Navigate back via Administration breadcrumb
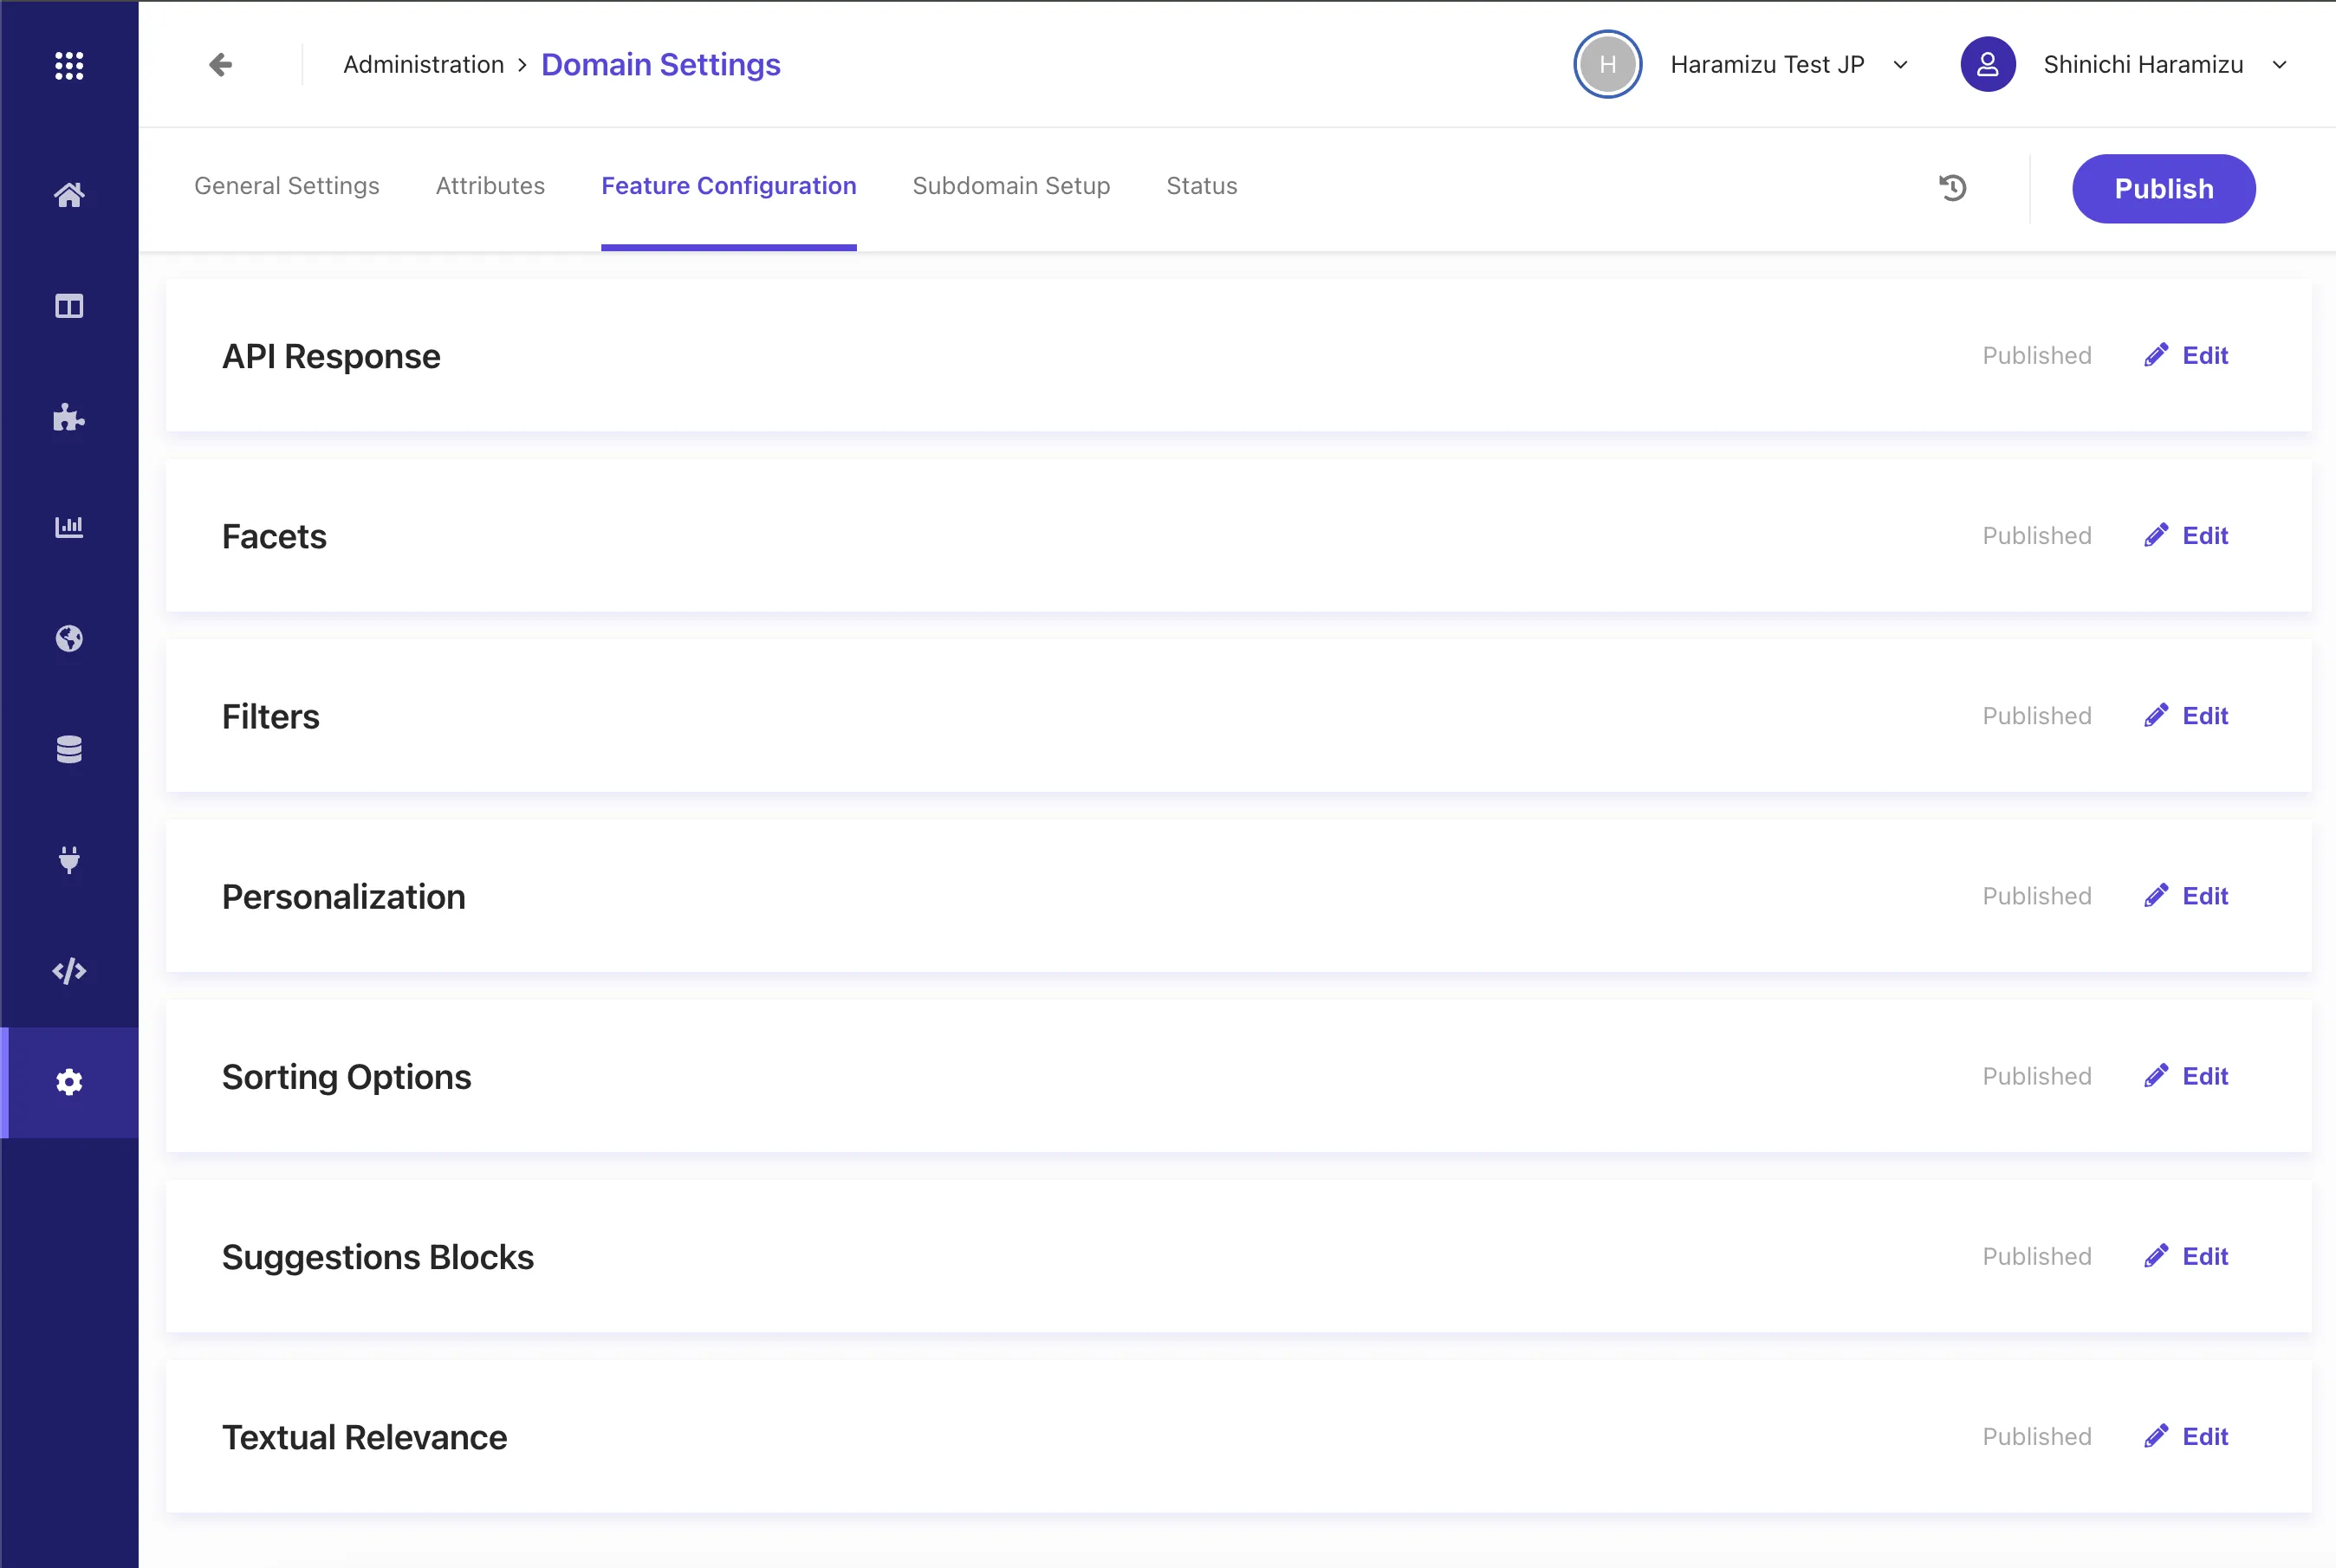Image resolution: width=2336 pixels, height=1568 pixels. click(x=422, y=65)
